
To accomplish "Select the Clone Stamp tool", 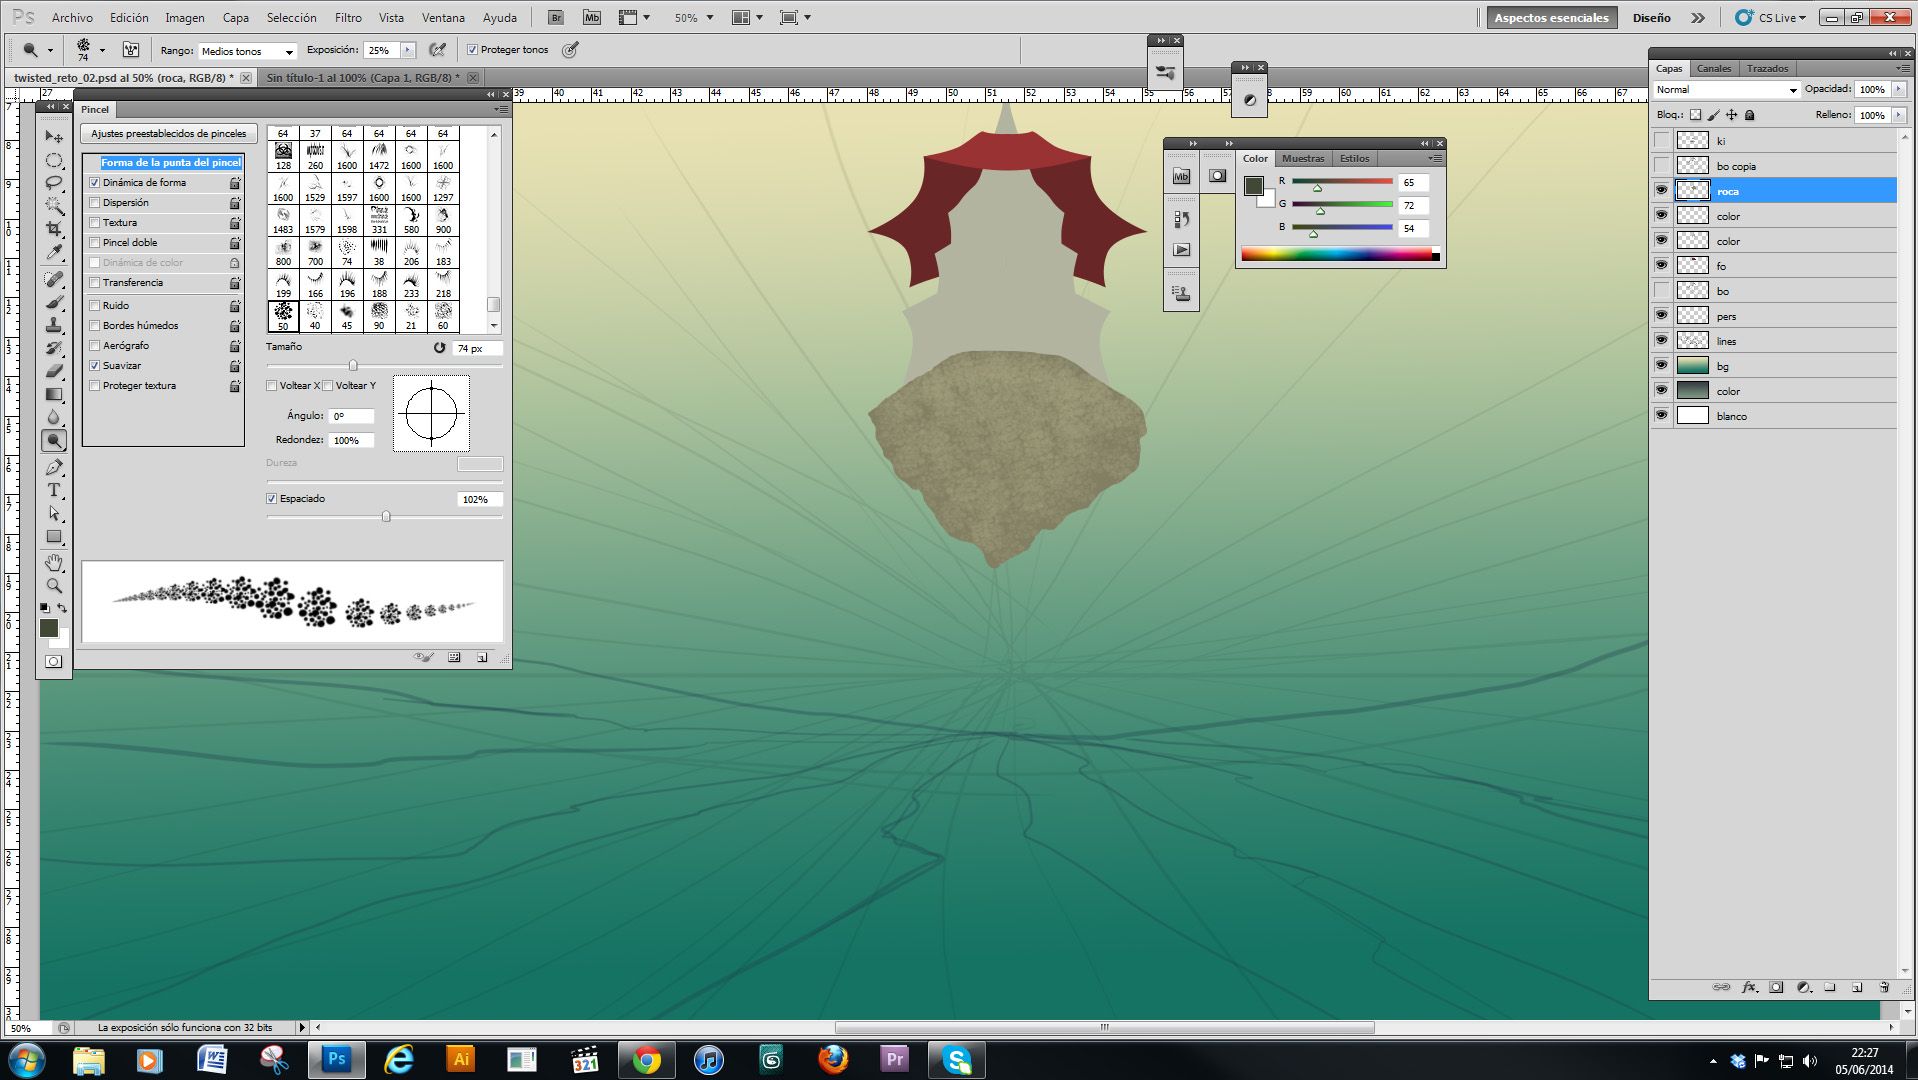I will pos(54,325).
